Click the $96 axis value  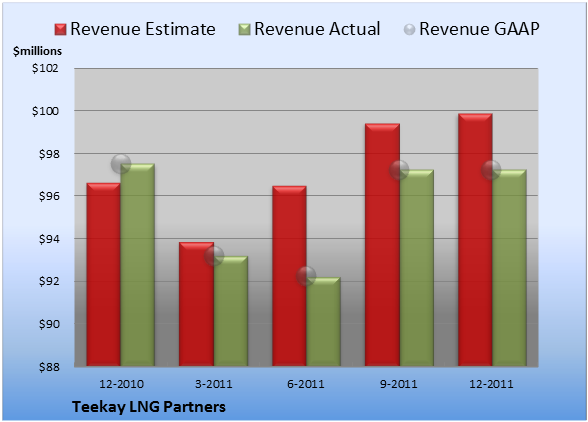49,196
